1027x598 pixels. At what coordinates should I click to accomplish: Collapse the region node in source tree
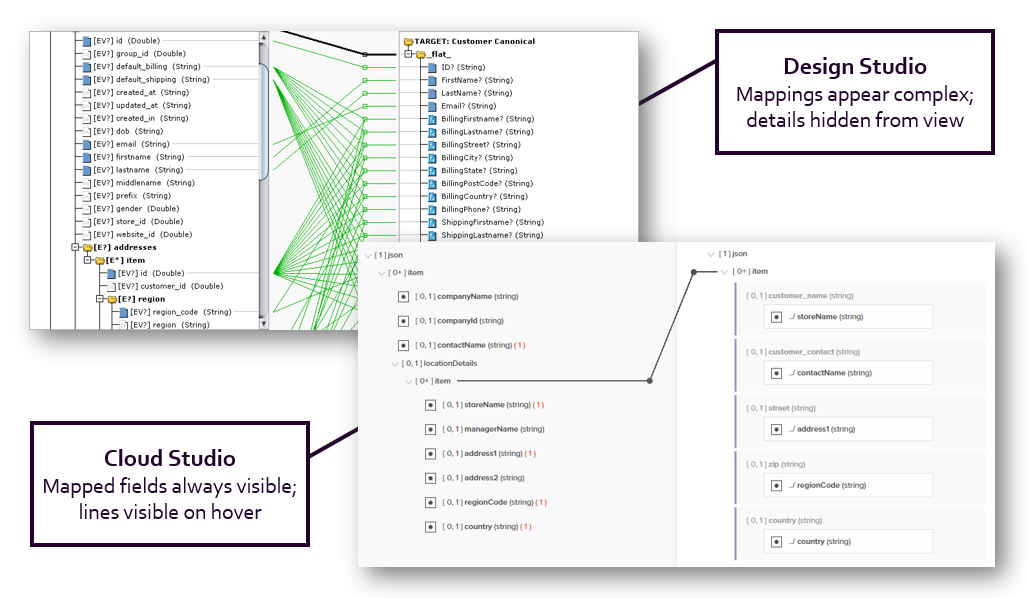[100, 299]
